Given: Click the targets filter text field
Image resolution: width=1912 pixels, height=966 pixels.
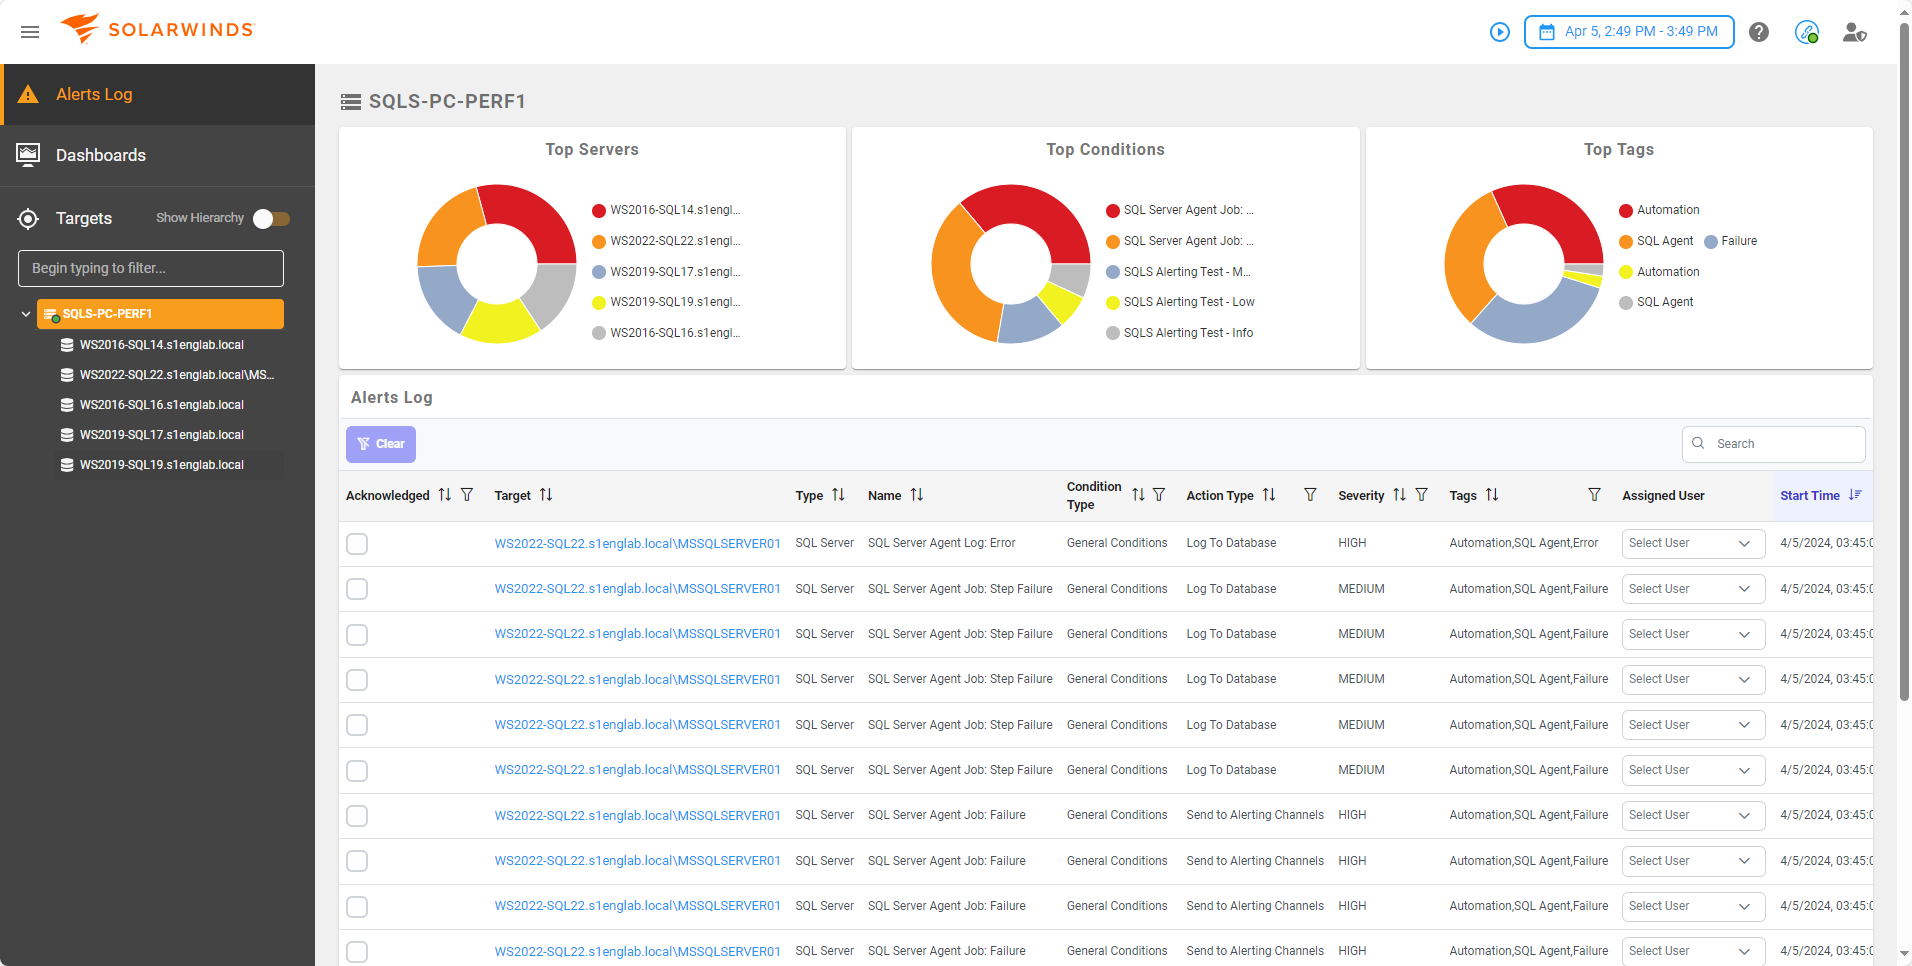Looking at the screenshot, I should pos(151,268).
